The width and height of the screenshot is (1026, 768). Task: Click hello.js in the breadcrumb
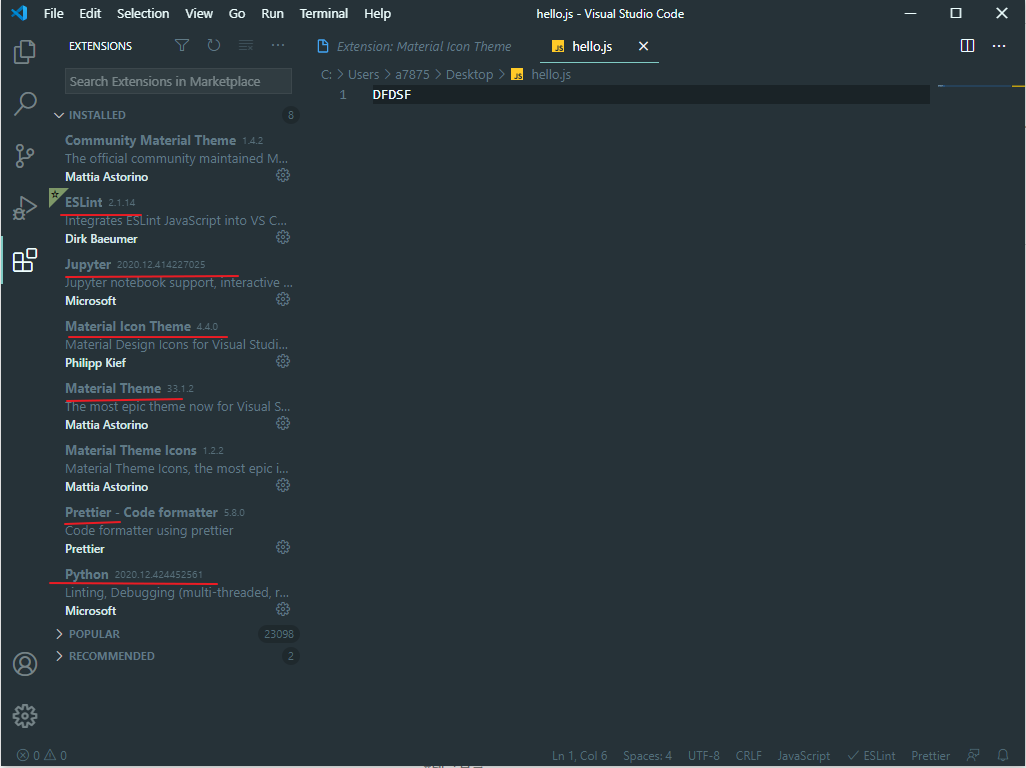coord(550,75)
